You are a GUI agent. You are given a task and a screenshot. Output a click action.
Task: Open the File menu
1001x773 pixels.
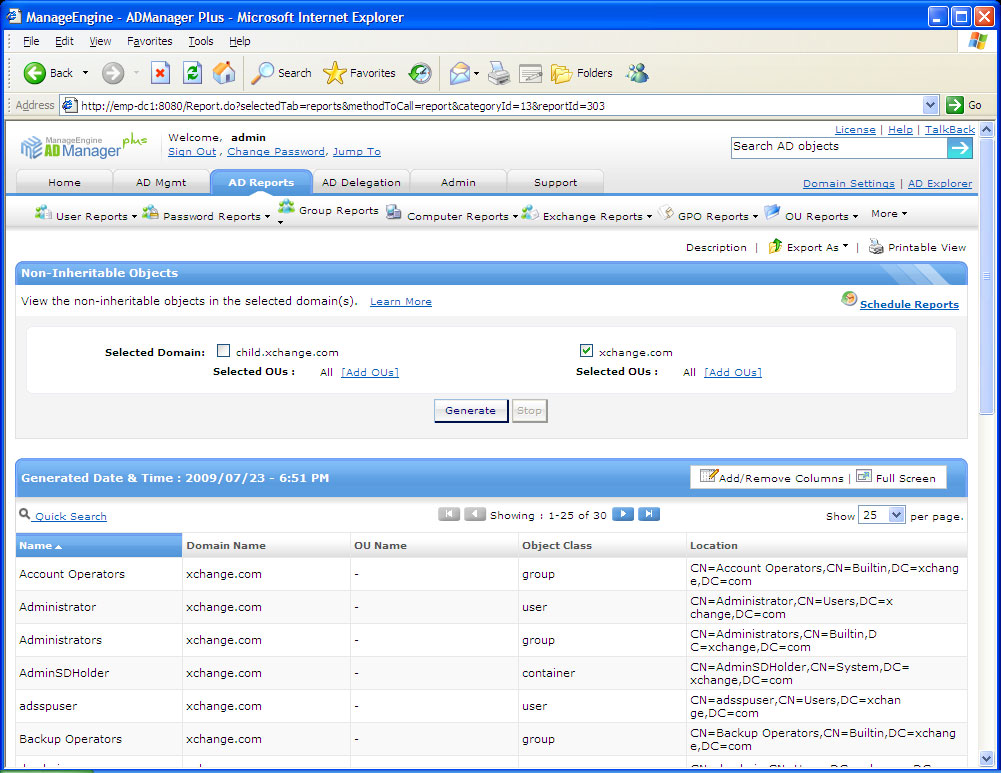tap(31, 41)
